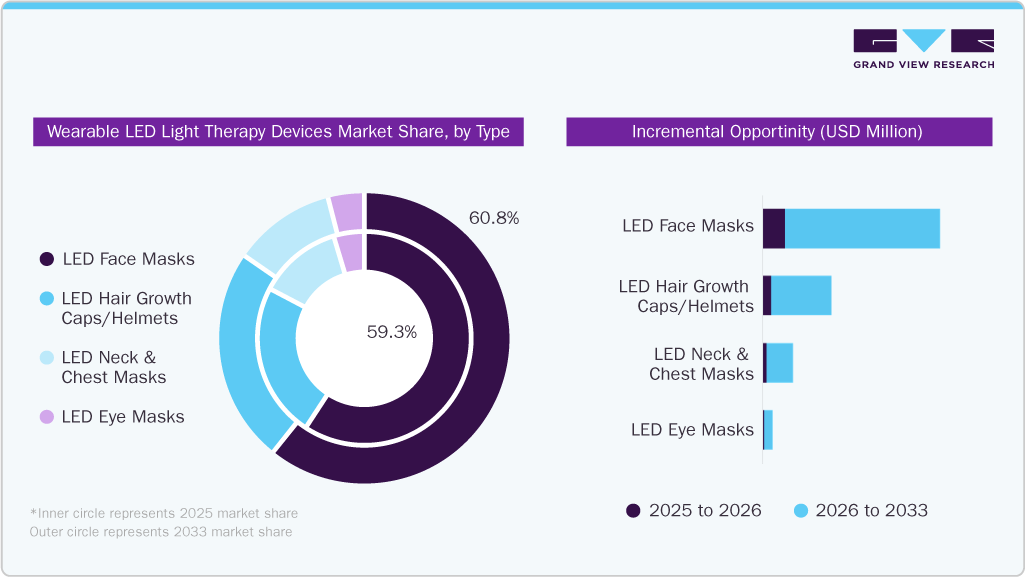
Task: Click the 59.3% center label
Action: pos(392,332)
